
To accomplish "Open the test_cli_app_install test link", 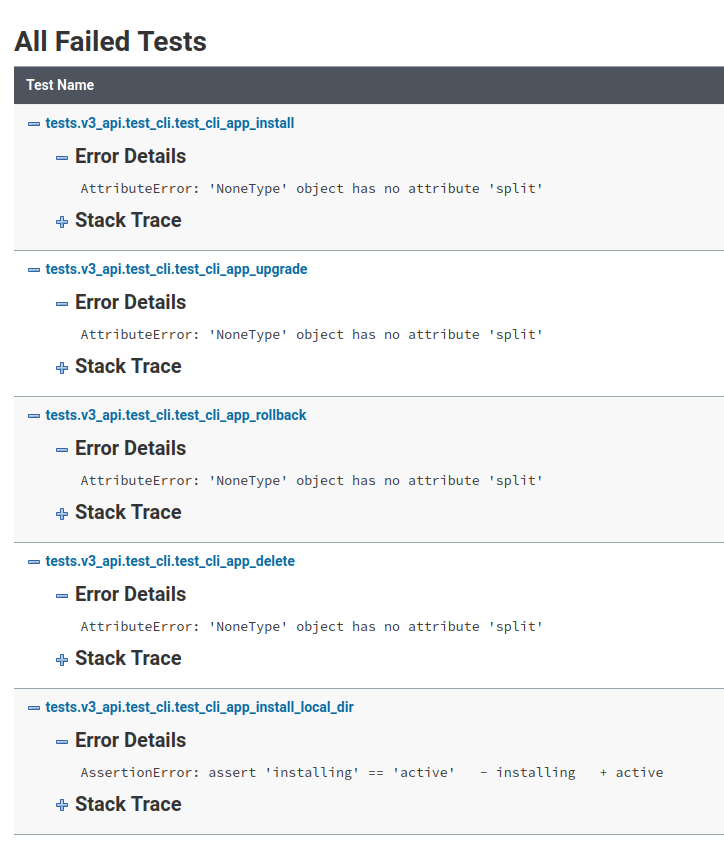I will (169, 123).
